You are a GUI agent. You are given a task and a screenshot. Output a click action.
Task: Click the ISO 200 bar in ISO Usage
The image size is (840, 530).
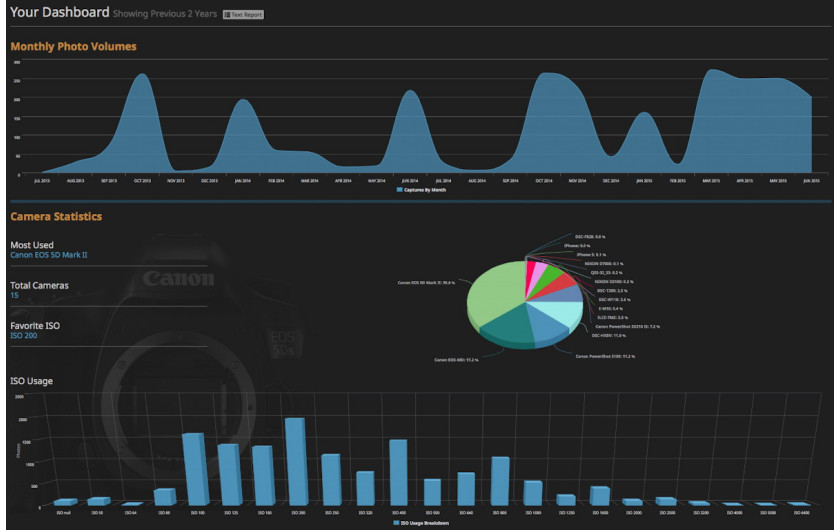coord(297,462)
